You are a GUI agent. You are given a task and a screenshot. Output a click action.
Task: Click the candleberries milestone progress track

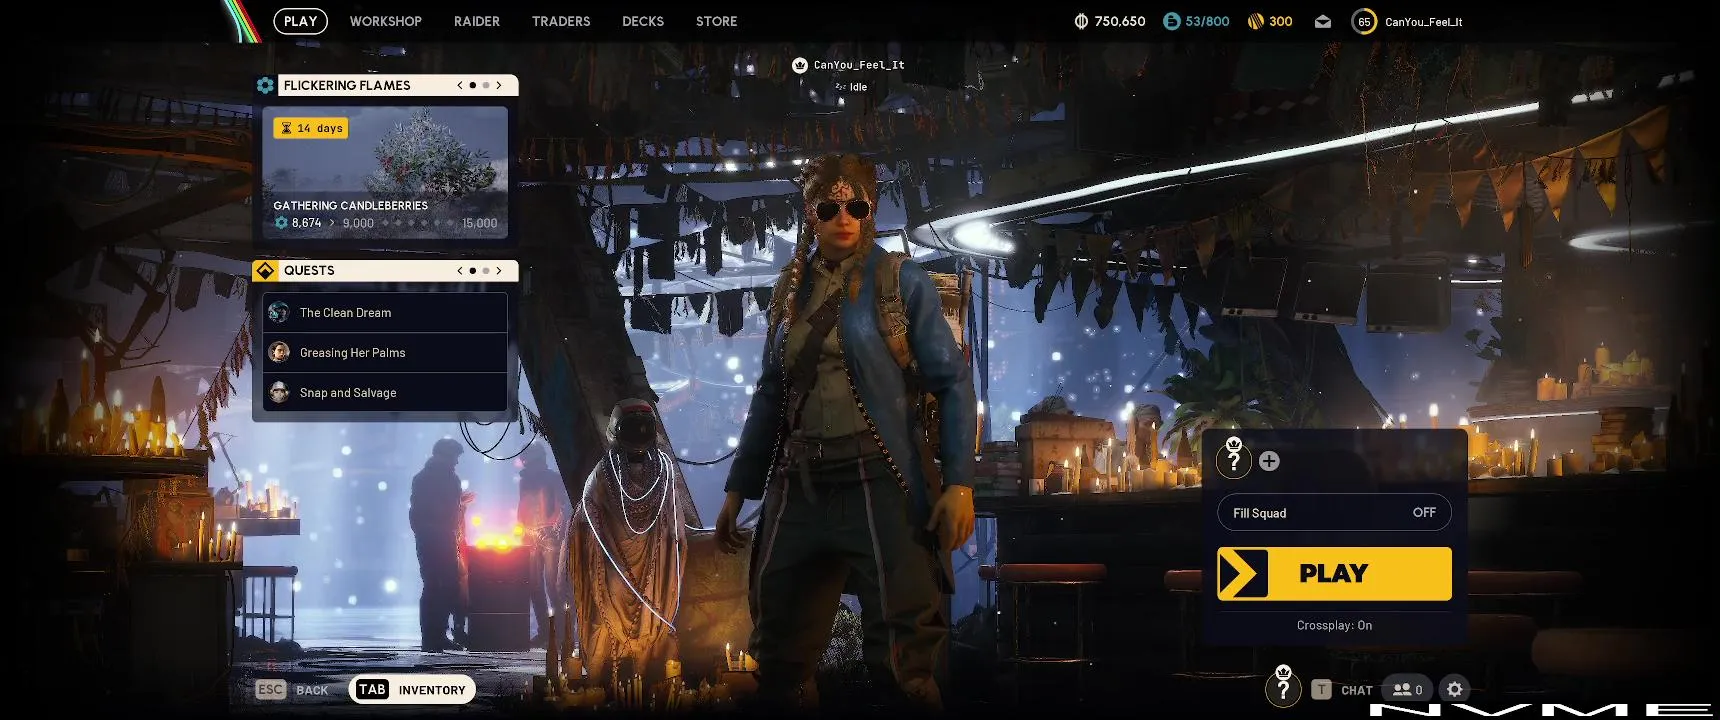pyautogui.click(x=417, y=223)
